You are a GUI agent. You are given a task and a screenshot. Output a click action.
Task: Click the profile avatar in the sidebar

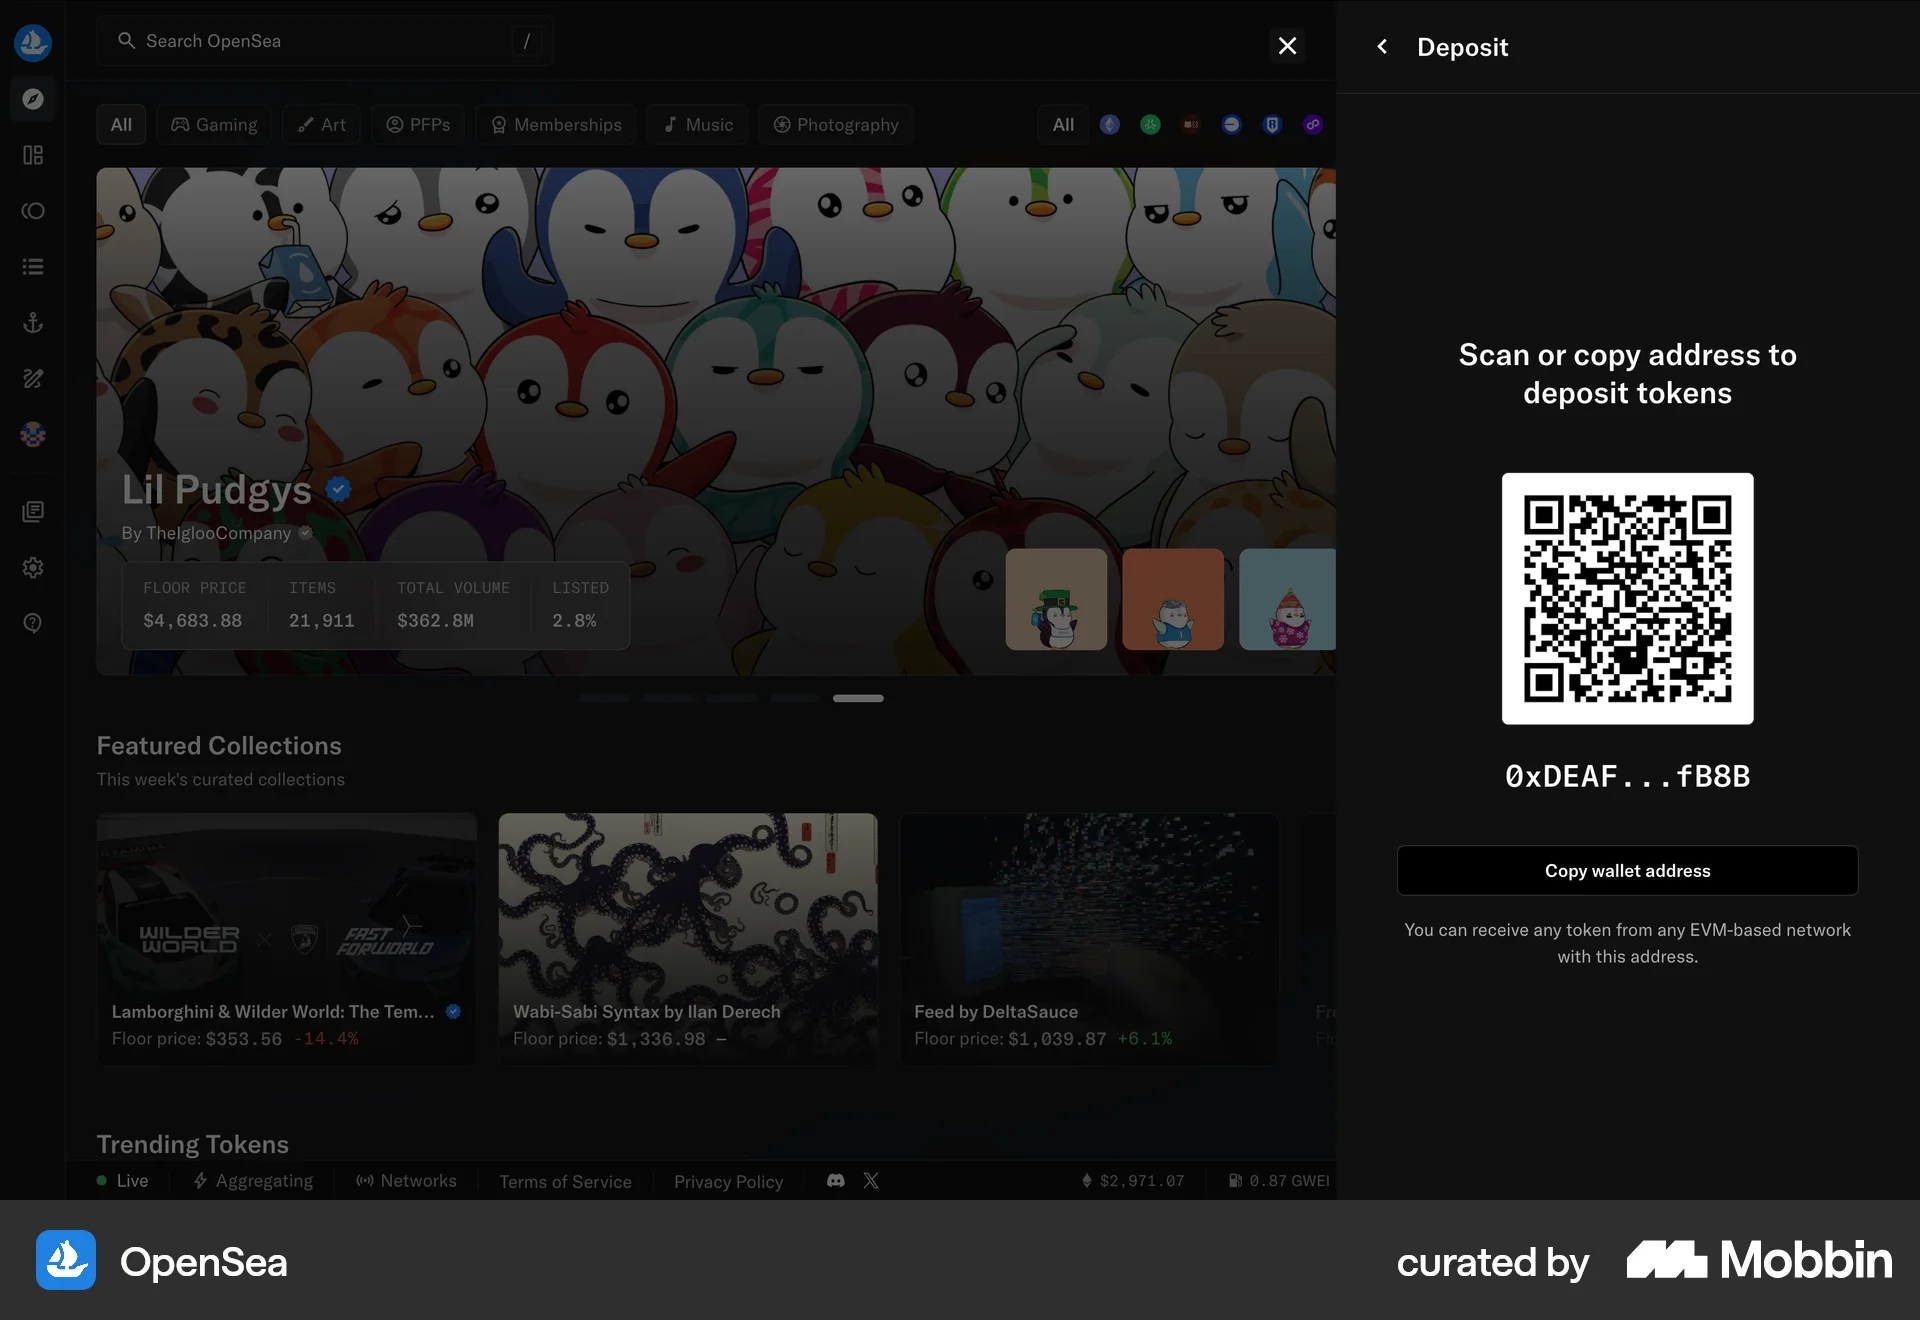(x=33, y=434)
